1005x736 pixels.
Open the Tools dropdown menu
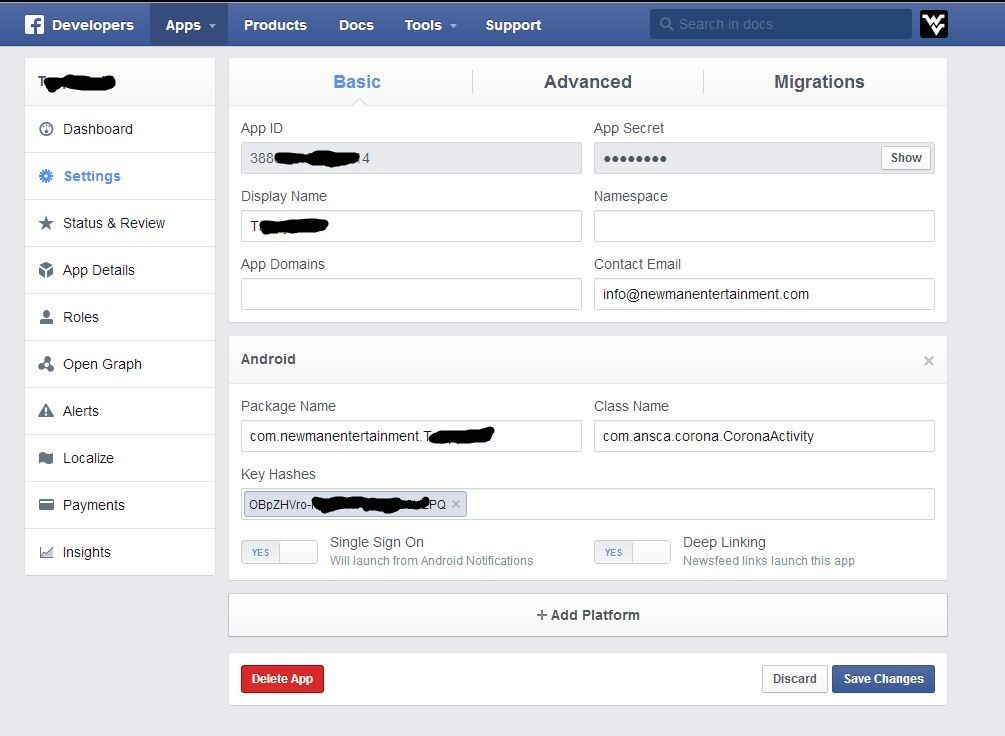point(430,25)
